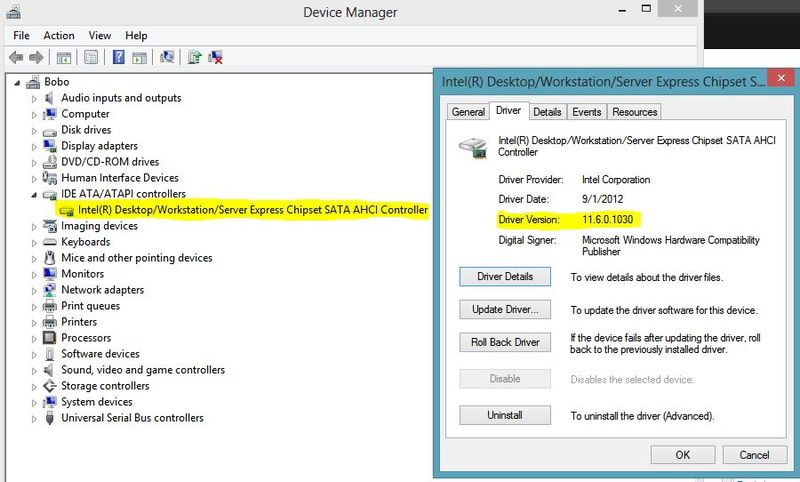This screenshot has height=482, width=800.
Task: Maximize the Device Manager window
Action: [646, 8]
